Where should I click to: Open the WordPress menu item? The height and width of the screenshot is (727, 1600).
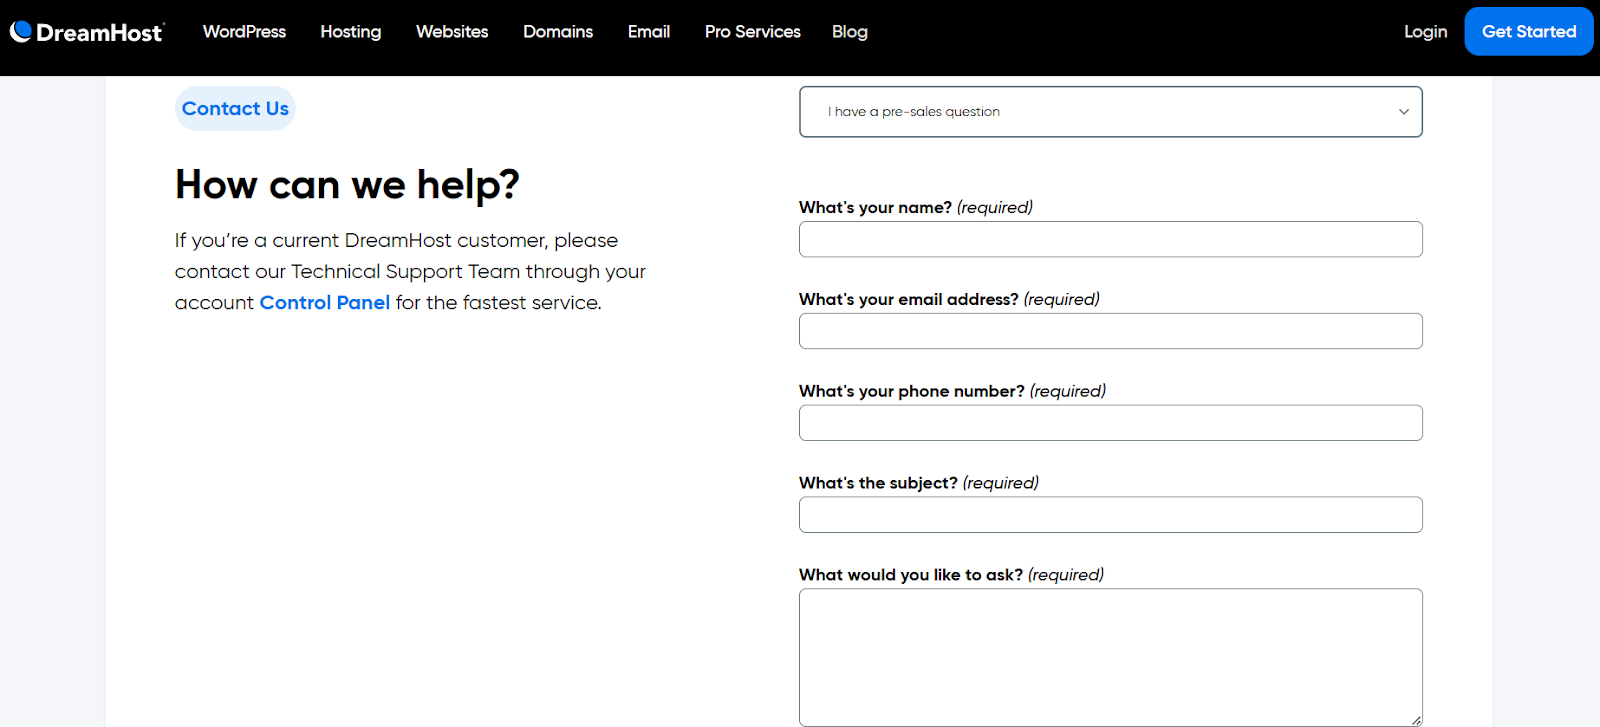click(244, 31)
